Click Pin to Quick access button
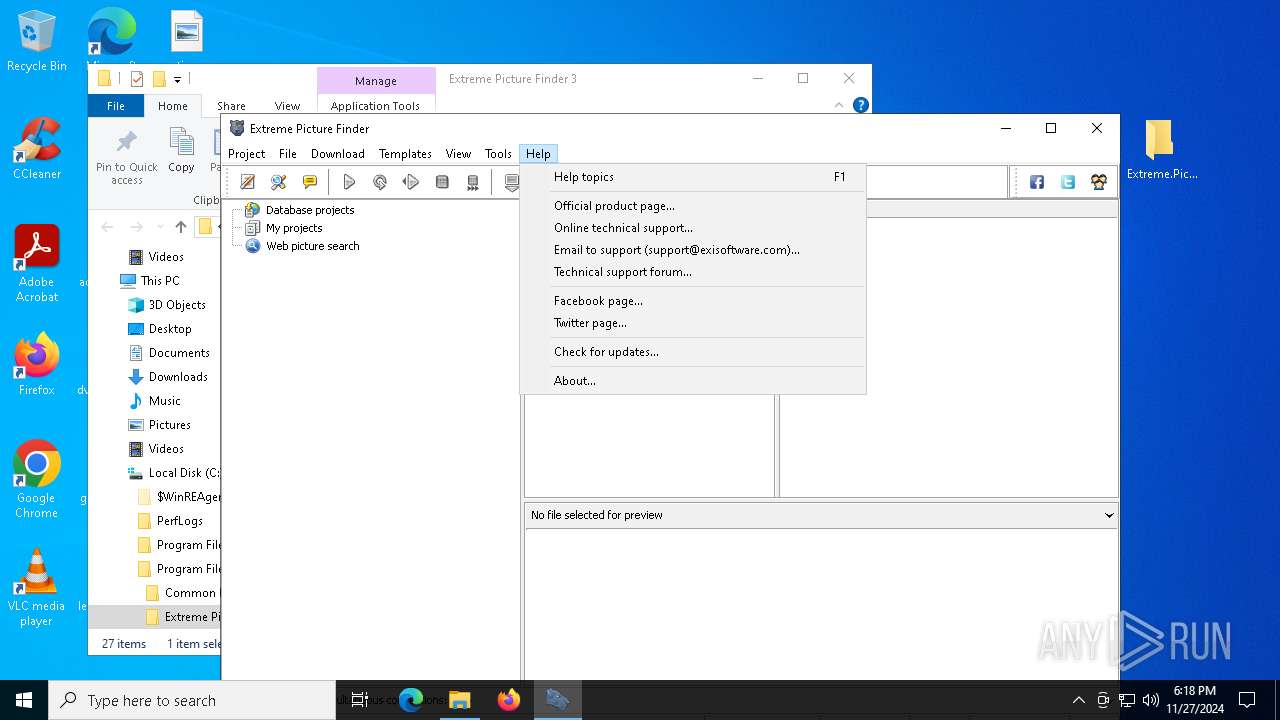This screenshot has height=720, width=1280. tap(127, 158)
